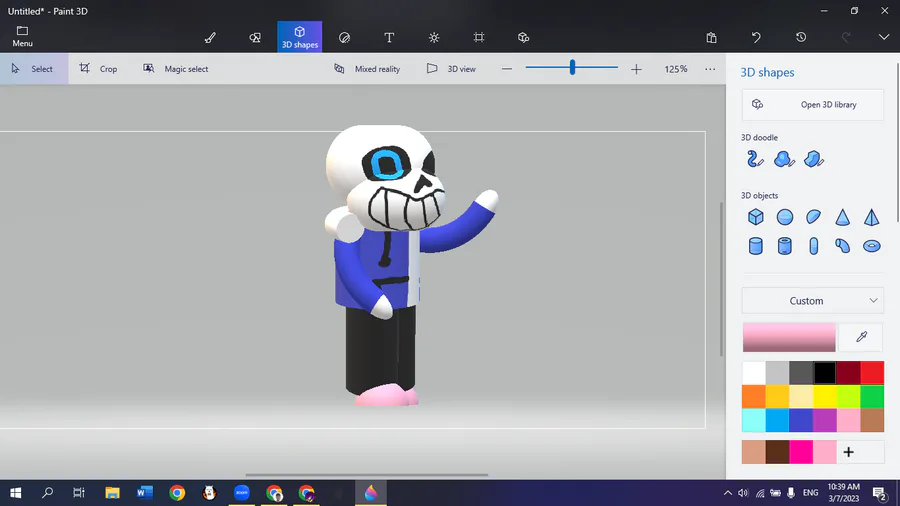This screenshot has height=506, width=900.
Task: Choose the green color swatch
Action: (872, 396)
